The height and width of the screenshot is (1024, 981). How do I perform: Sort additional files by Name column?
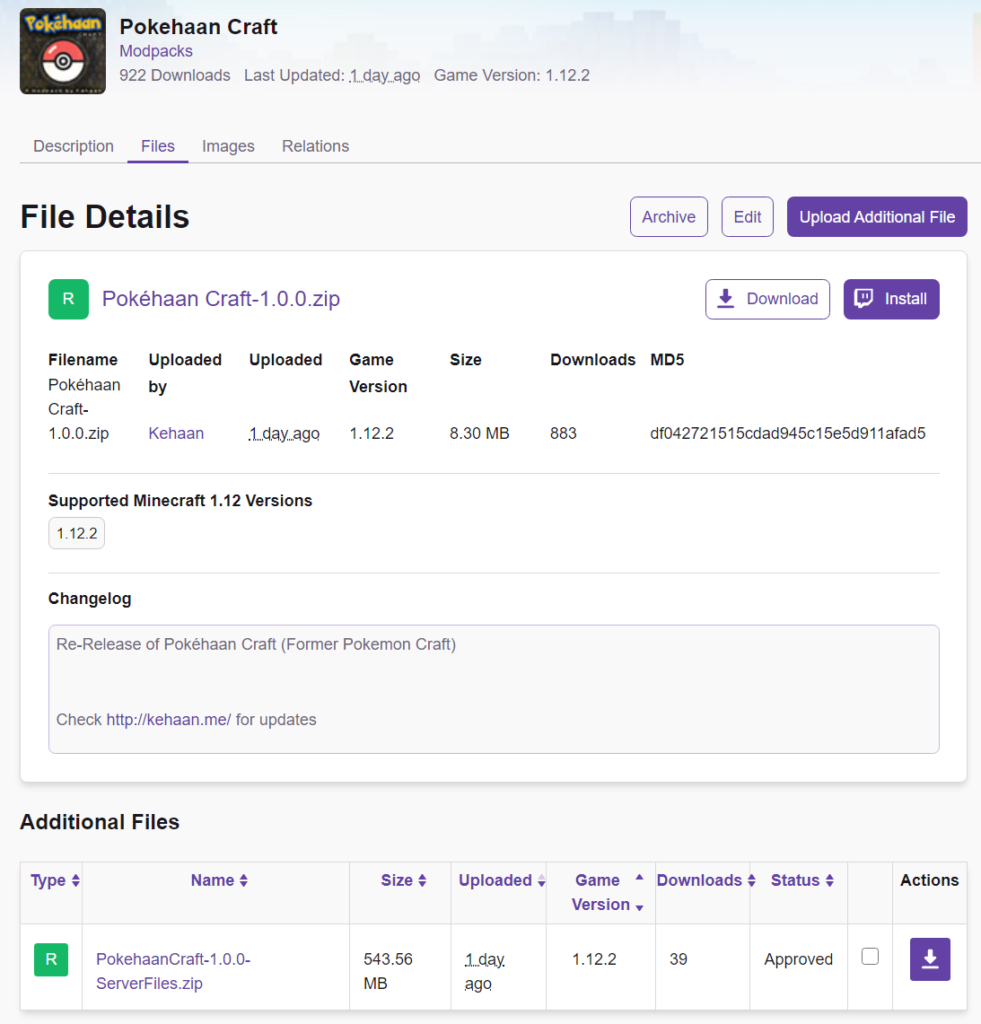(x=219, y=880)
